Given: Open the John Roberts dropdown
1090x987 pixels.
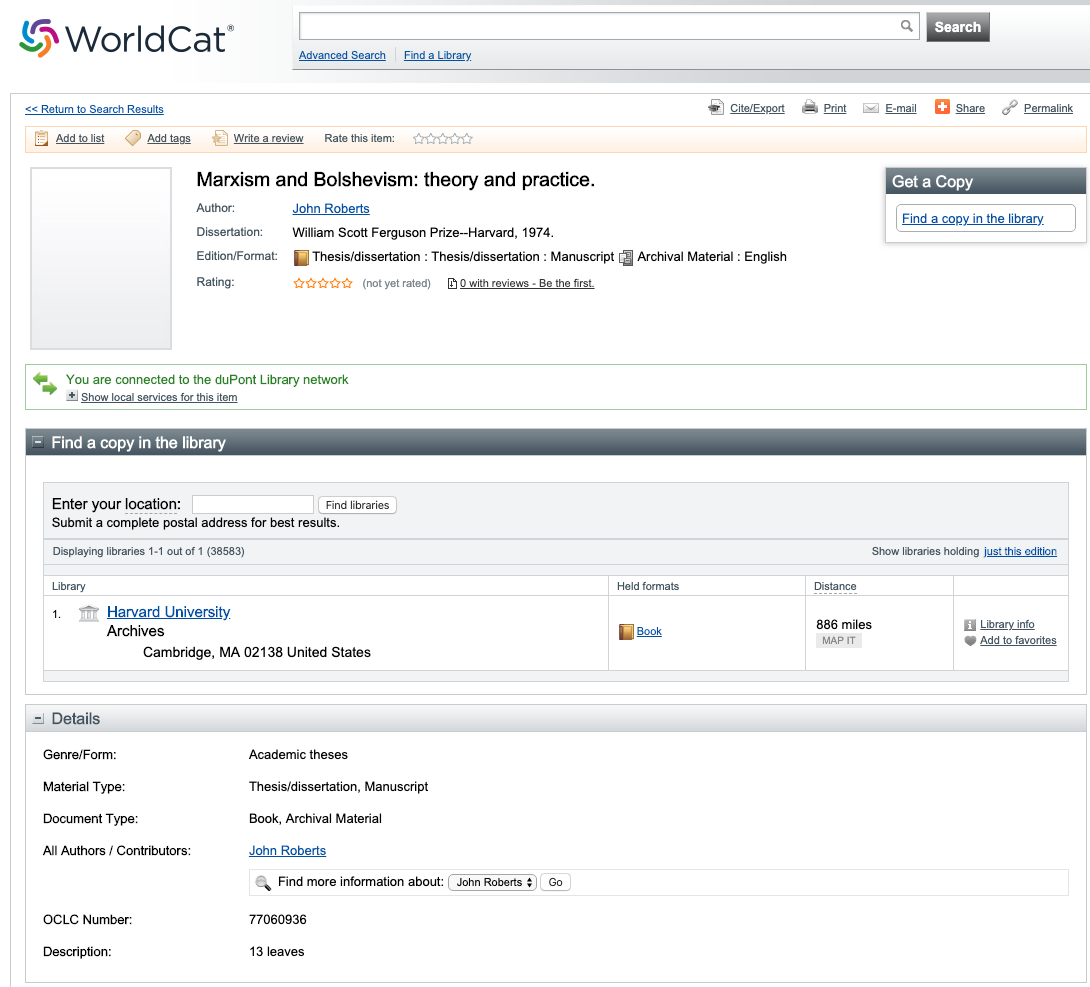Looking at the screenshot, I should pos(492,882).
